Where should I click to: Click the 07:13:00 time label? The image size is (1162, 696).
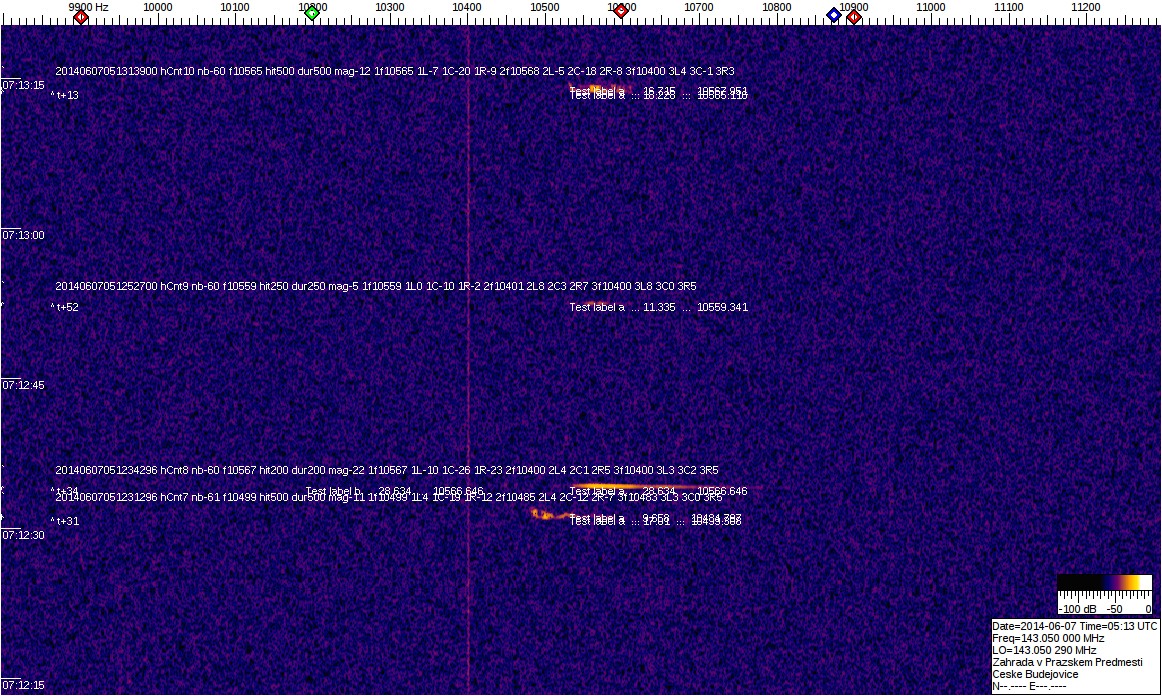point(24,236)
